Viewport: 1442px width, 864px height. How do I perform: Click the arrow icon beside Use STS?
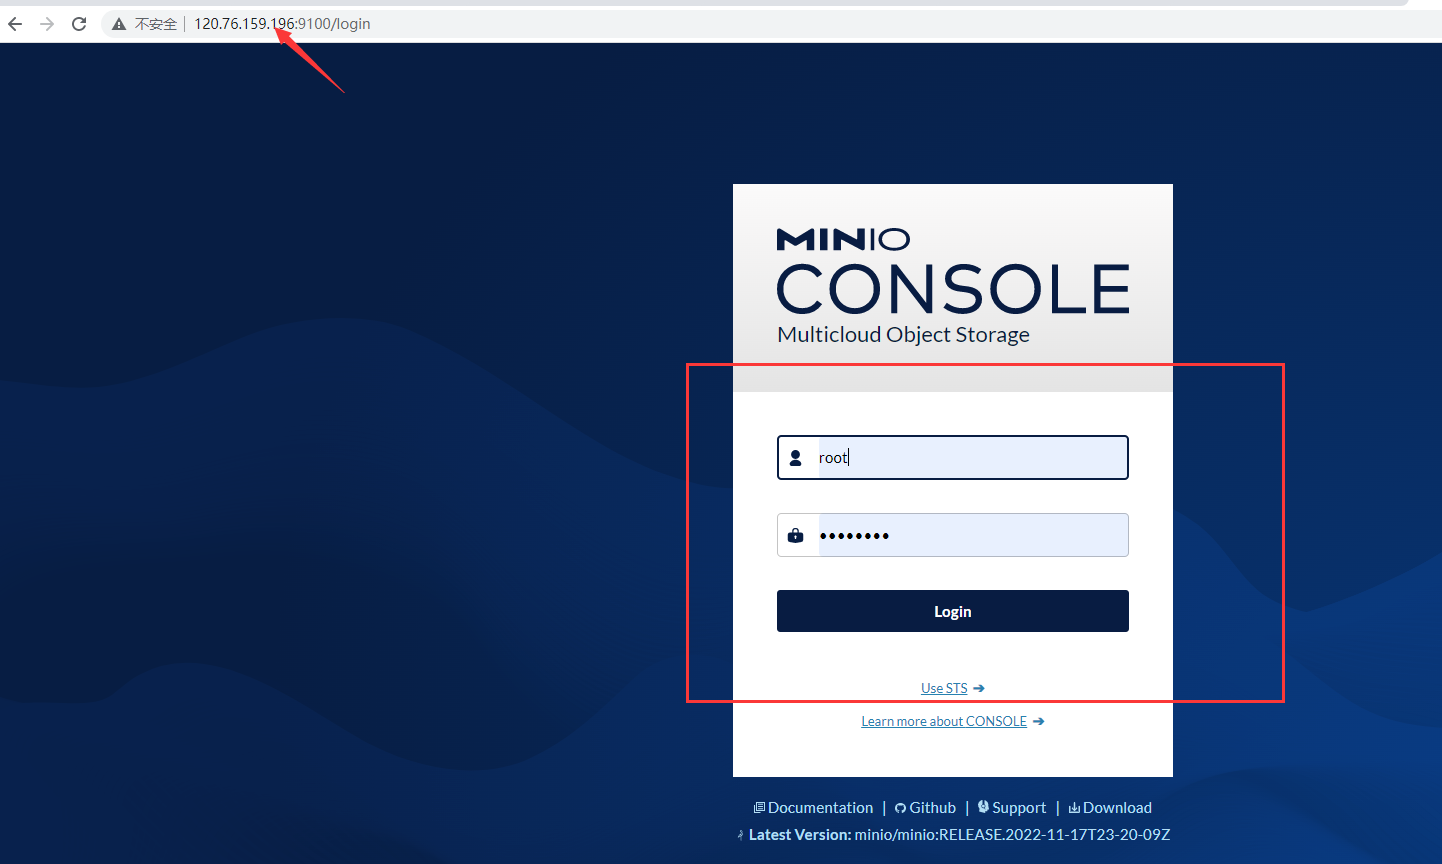point(979,688)
